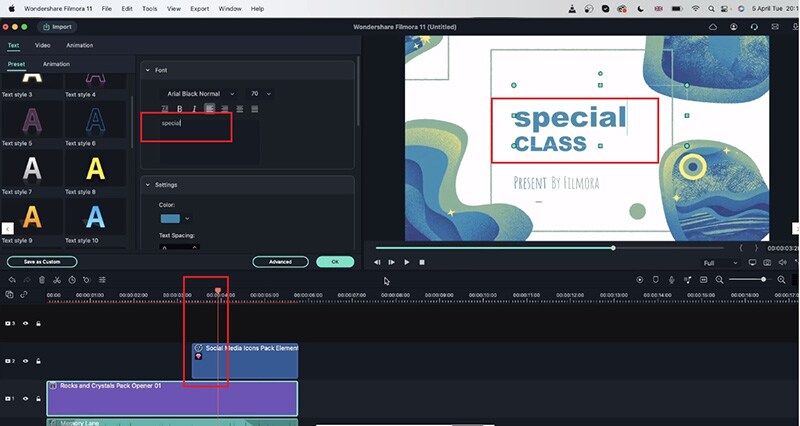Open the Arial Black Normal font dropdown
The width and height of the screenshot is (800, 426).
click(199, 94)
